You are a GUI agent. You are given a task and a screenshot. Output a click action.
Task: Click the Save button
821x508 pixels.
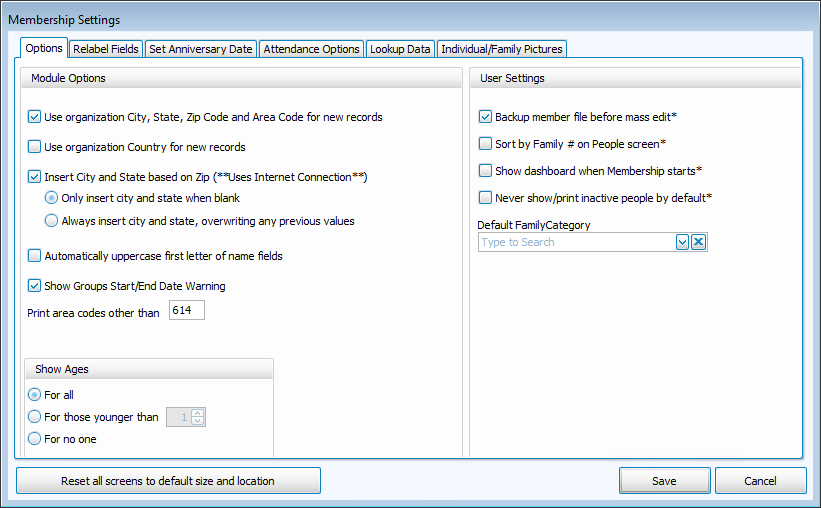[664, 481]
